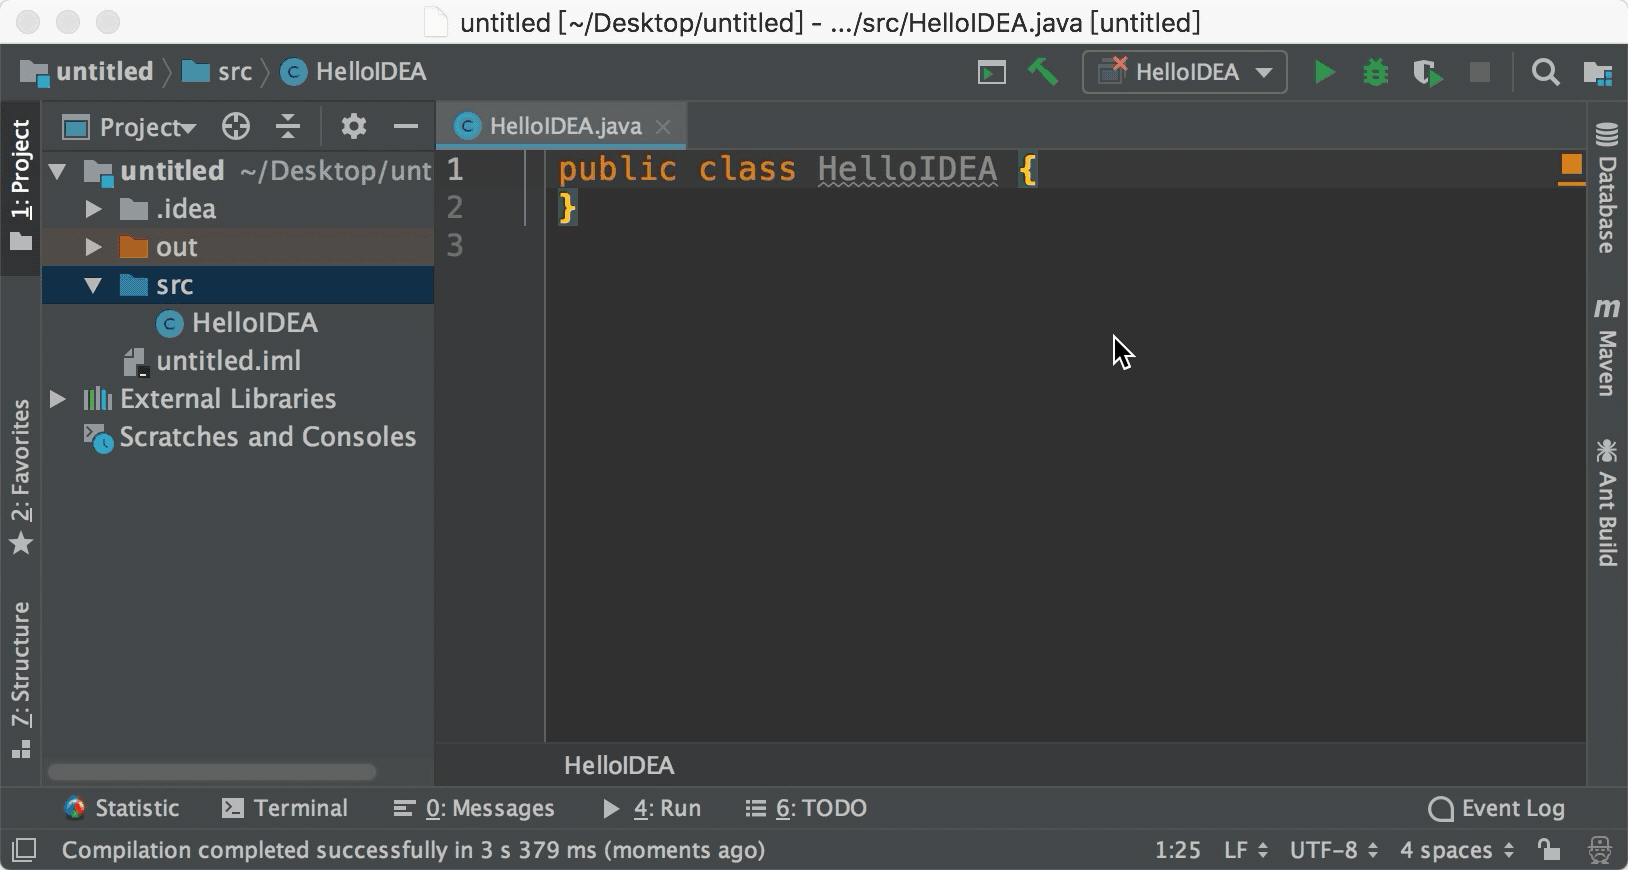1628x870 pixels.
Task: Click line number 3 in gutter
Action: point(455,245)
